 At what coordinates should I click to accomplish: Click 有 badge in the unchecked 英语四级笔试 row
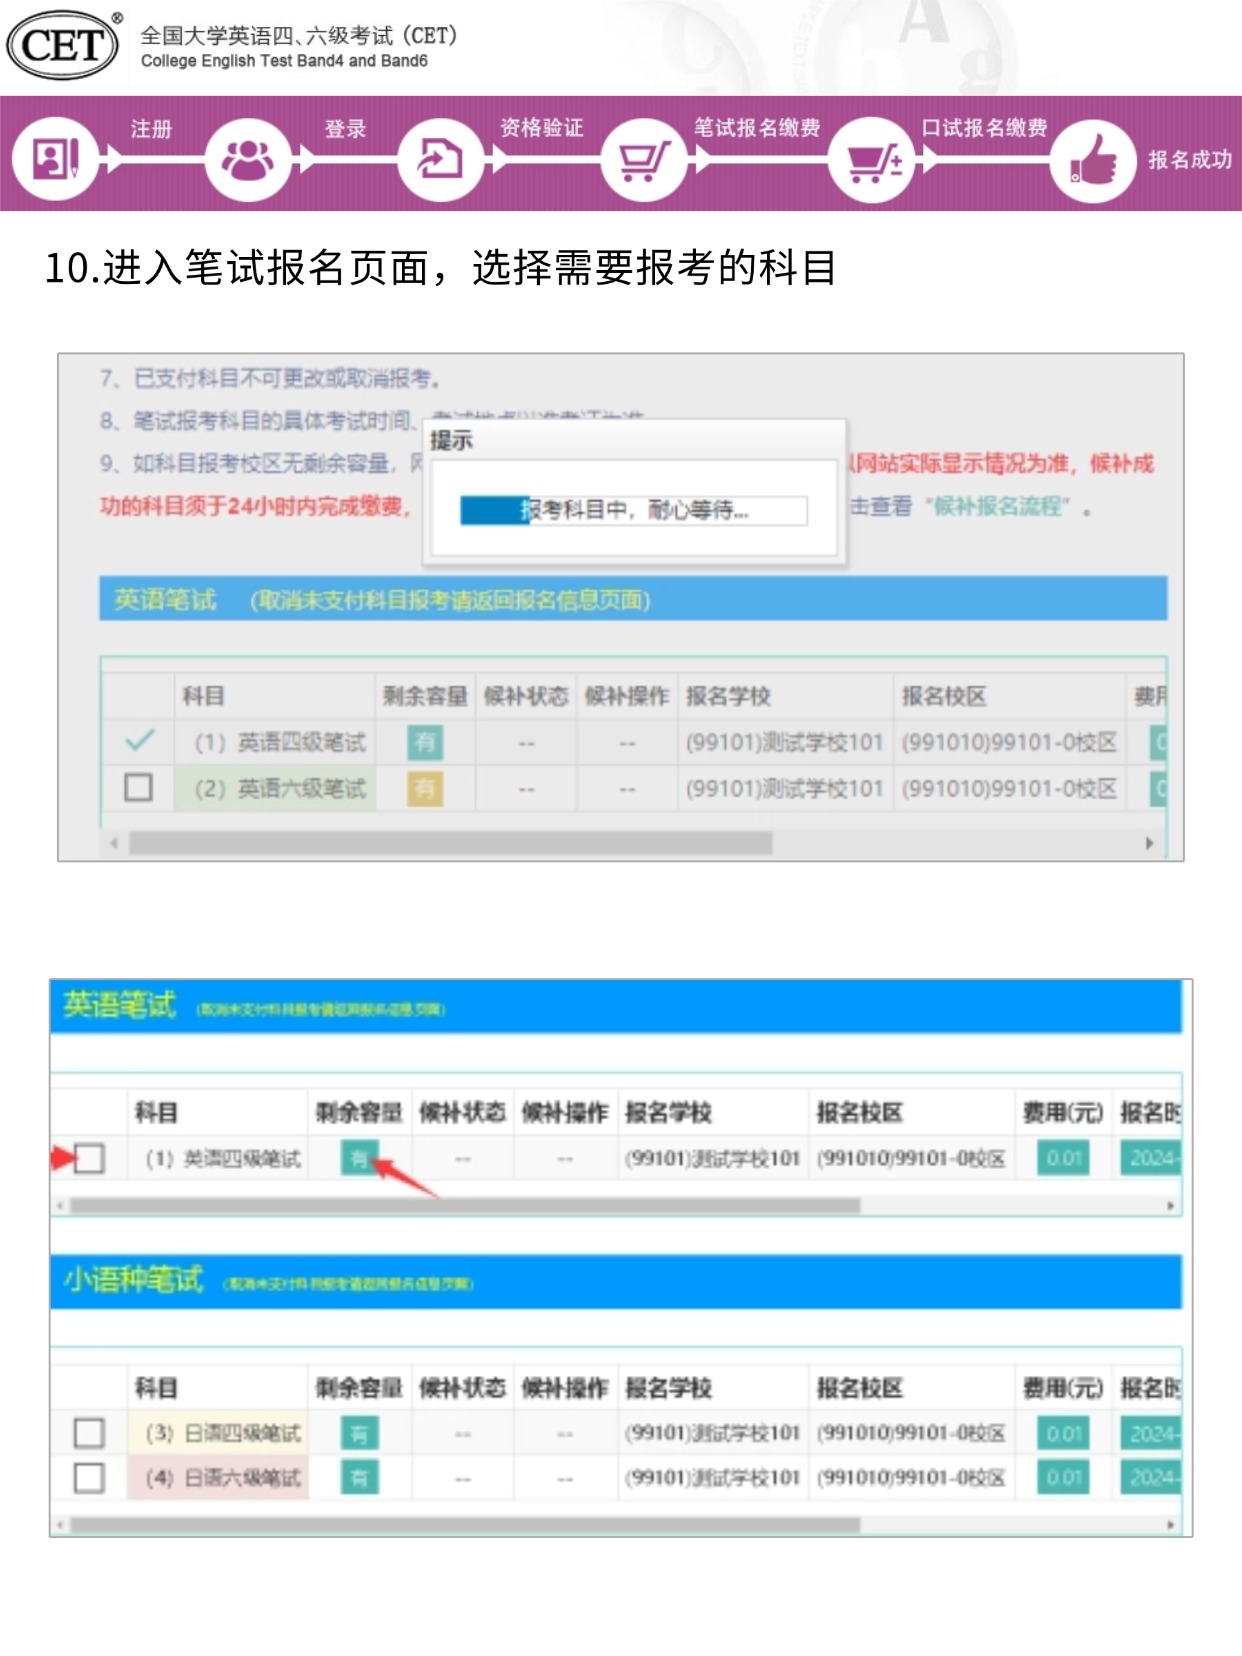[358, 1158]
